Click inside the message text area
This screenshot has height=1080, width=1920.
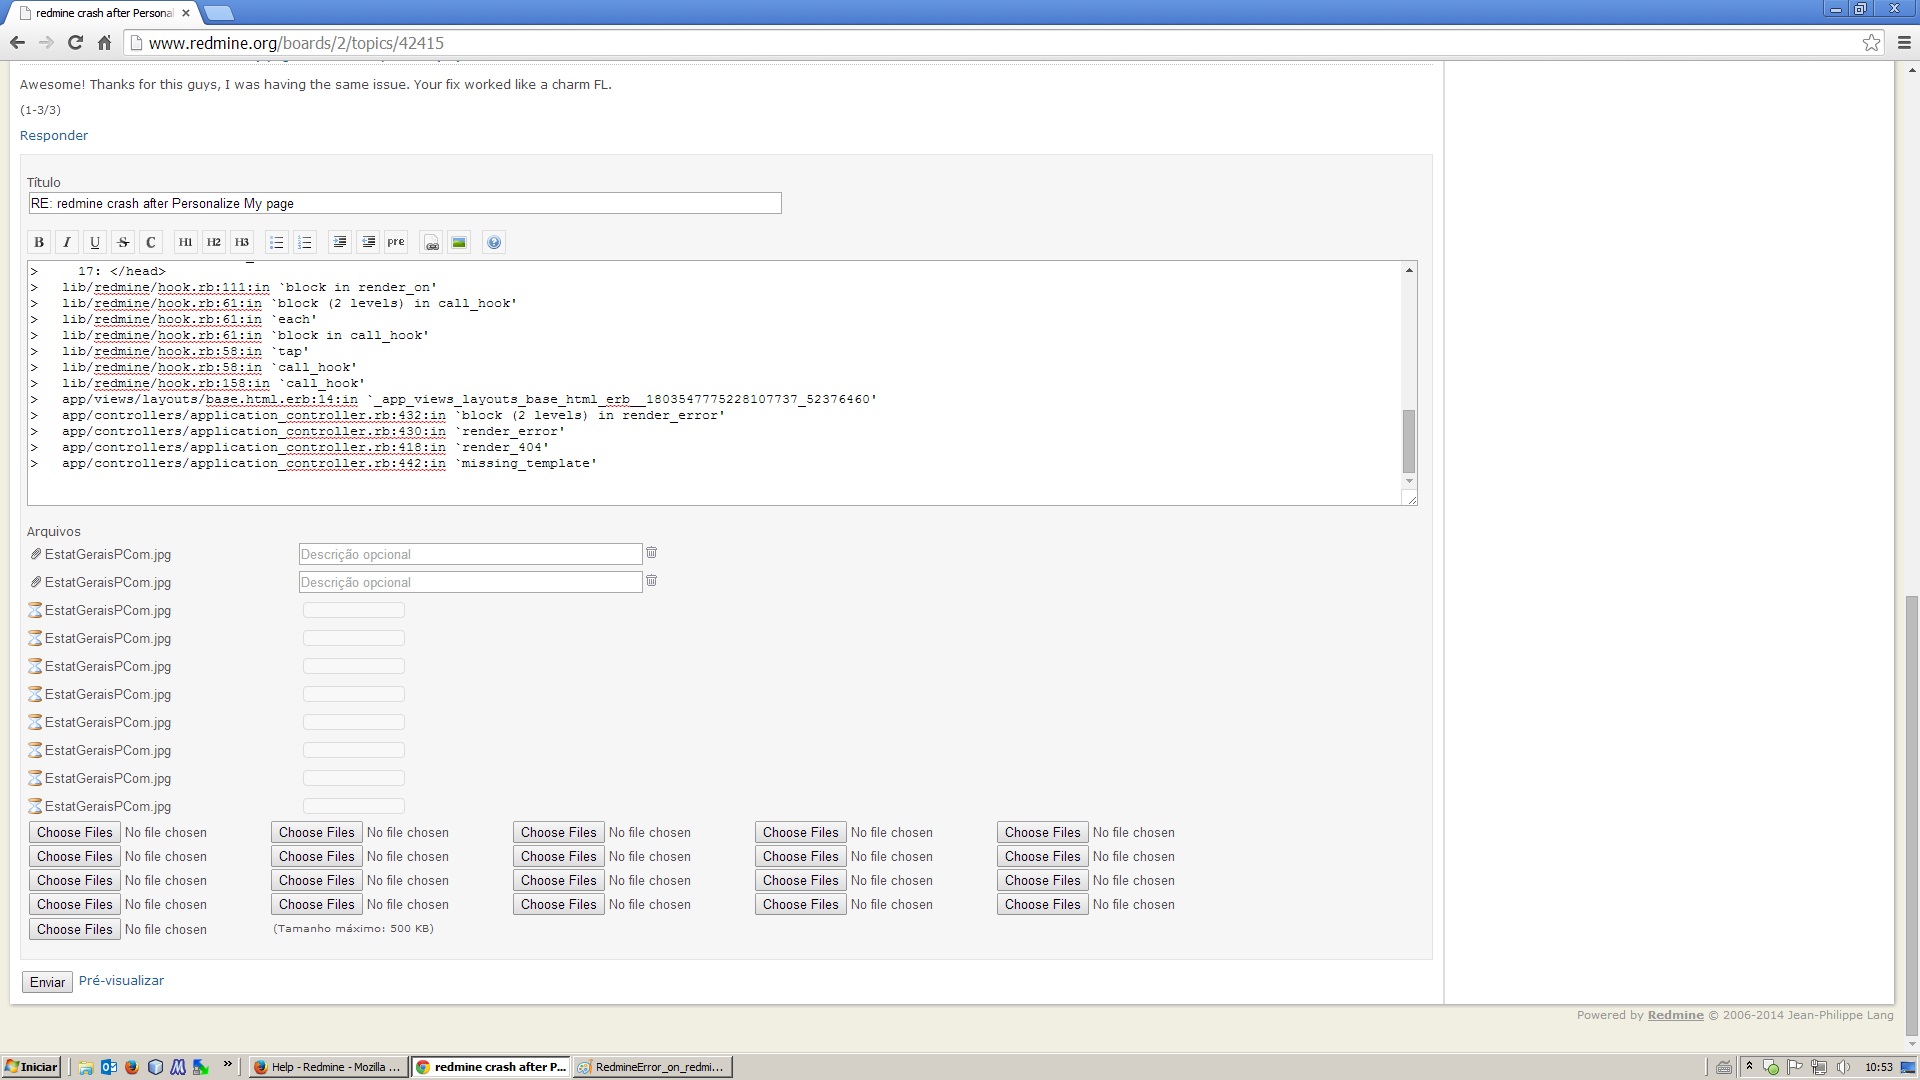pyautogui.click(x=714, y=383)
